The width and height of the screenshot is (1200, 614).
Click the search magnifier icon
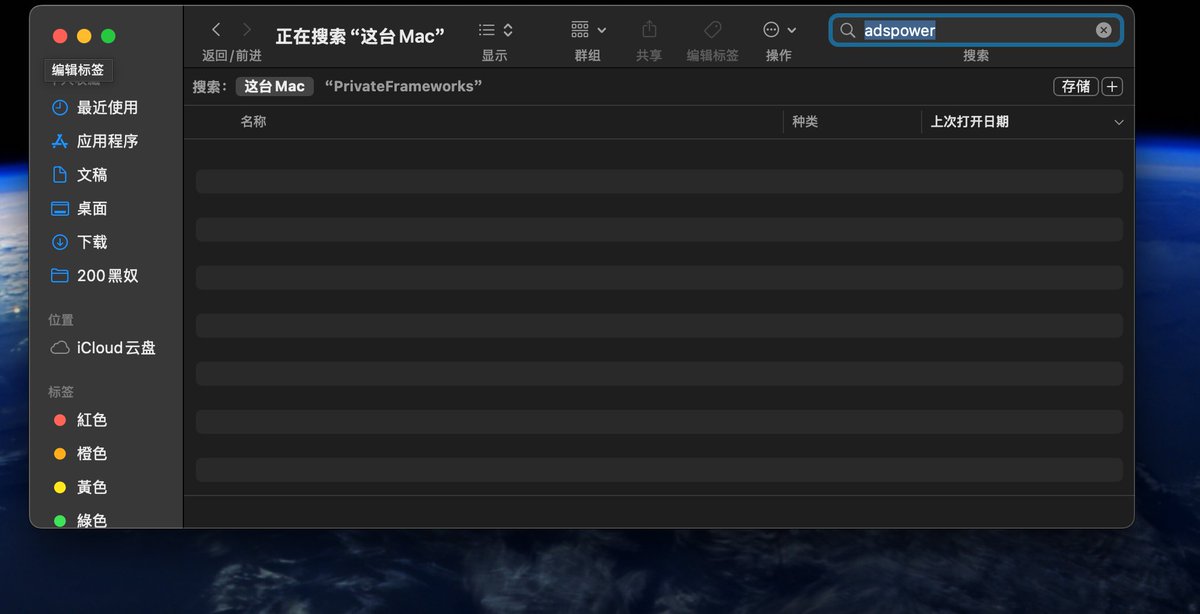pyautogui.click(x=847, y=30)
